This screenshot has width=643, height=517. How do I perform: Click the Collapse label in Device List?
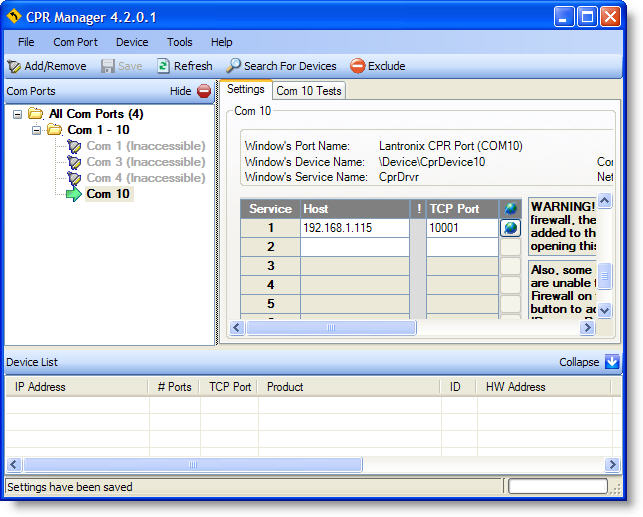tap(579, 362)
